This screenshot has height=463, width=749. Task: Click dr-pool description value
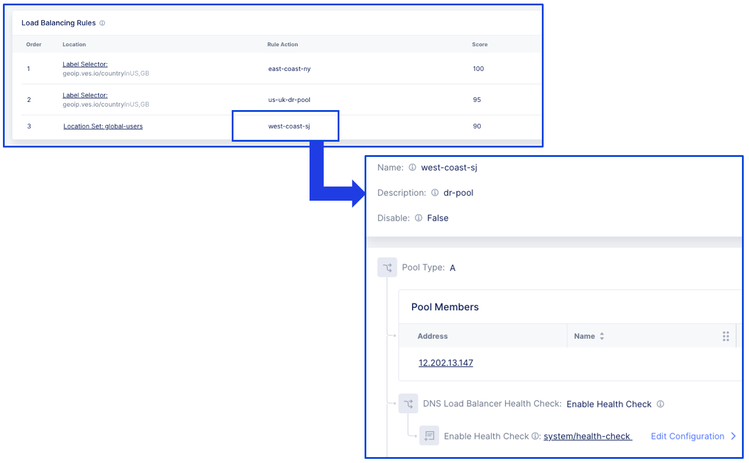tap(458, 193)
